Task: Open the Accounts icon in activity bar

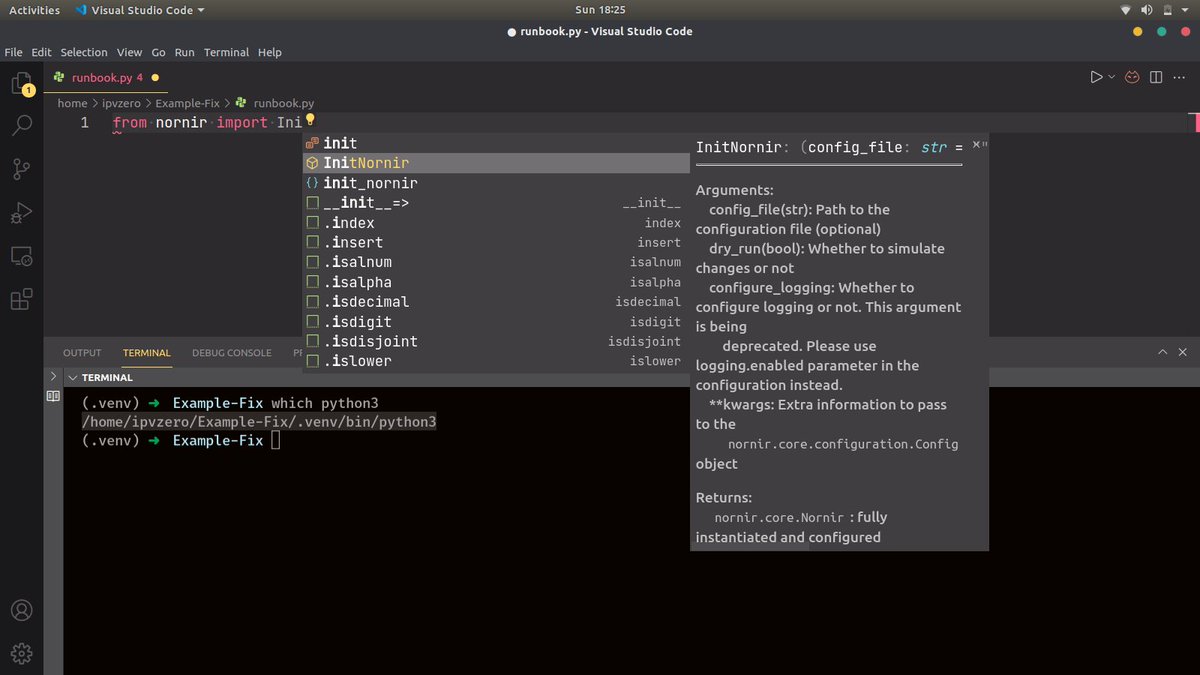Action: pos(21,610)
